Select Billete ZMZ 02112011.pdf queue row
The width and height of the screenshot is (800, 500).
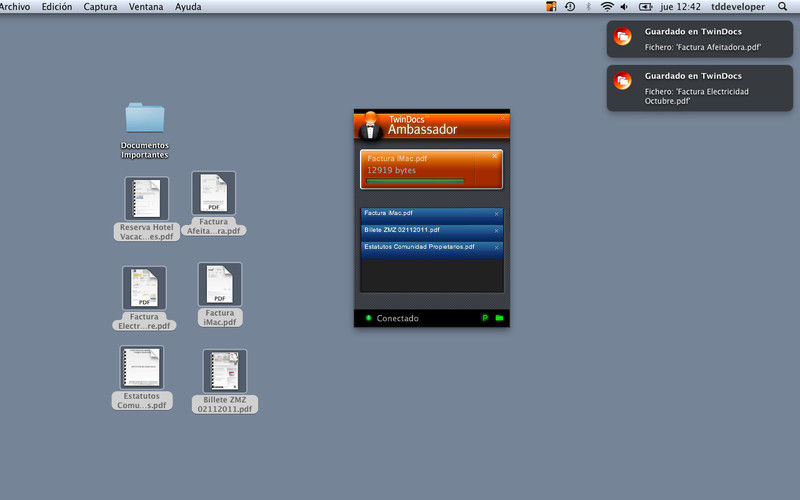pos(432,231)
